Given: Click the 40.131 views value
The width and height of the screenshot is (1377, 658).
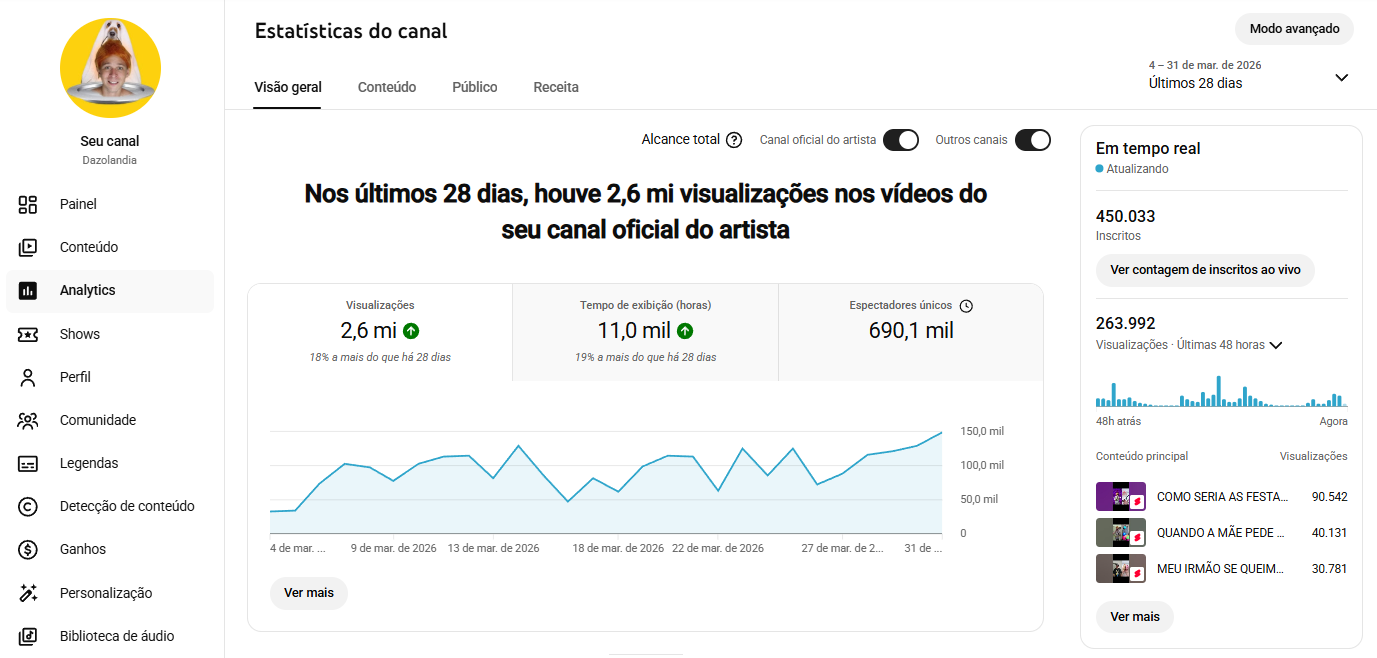Looking at the screenshot, I should (1329, 533).
